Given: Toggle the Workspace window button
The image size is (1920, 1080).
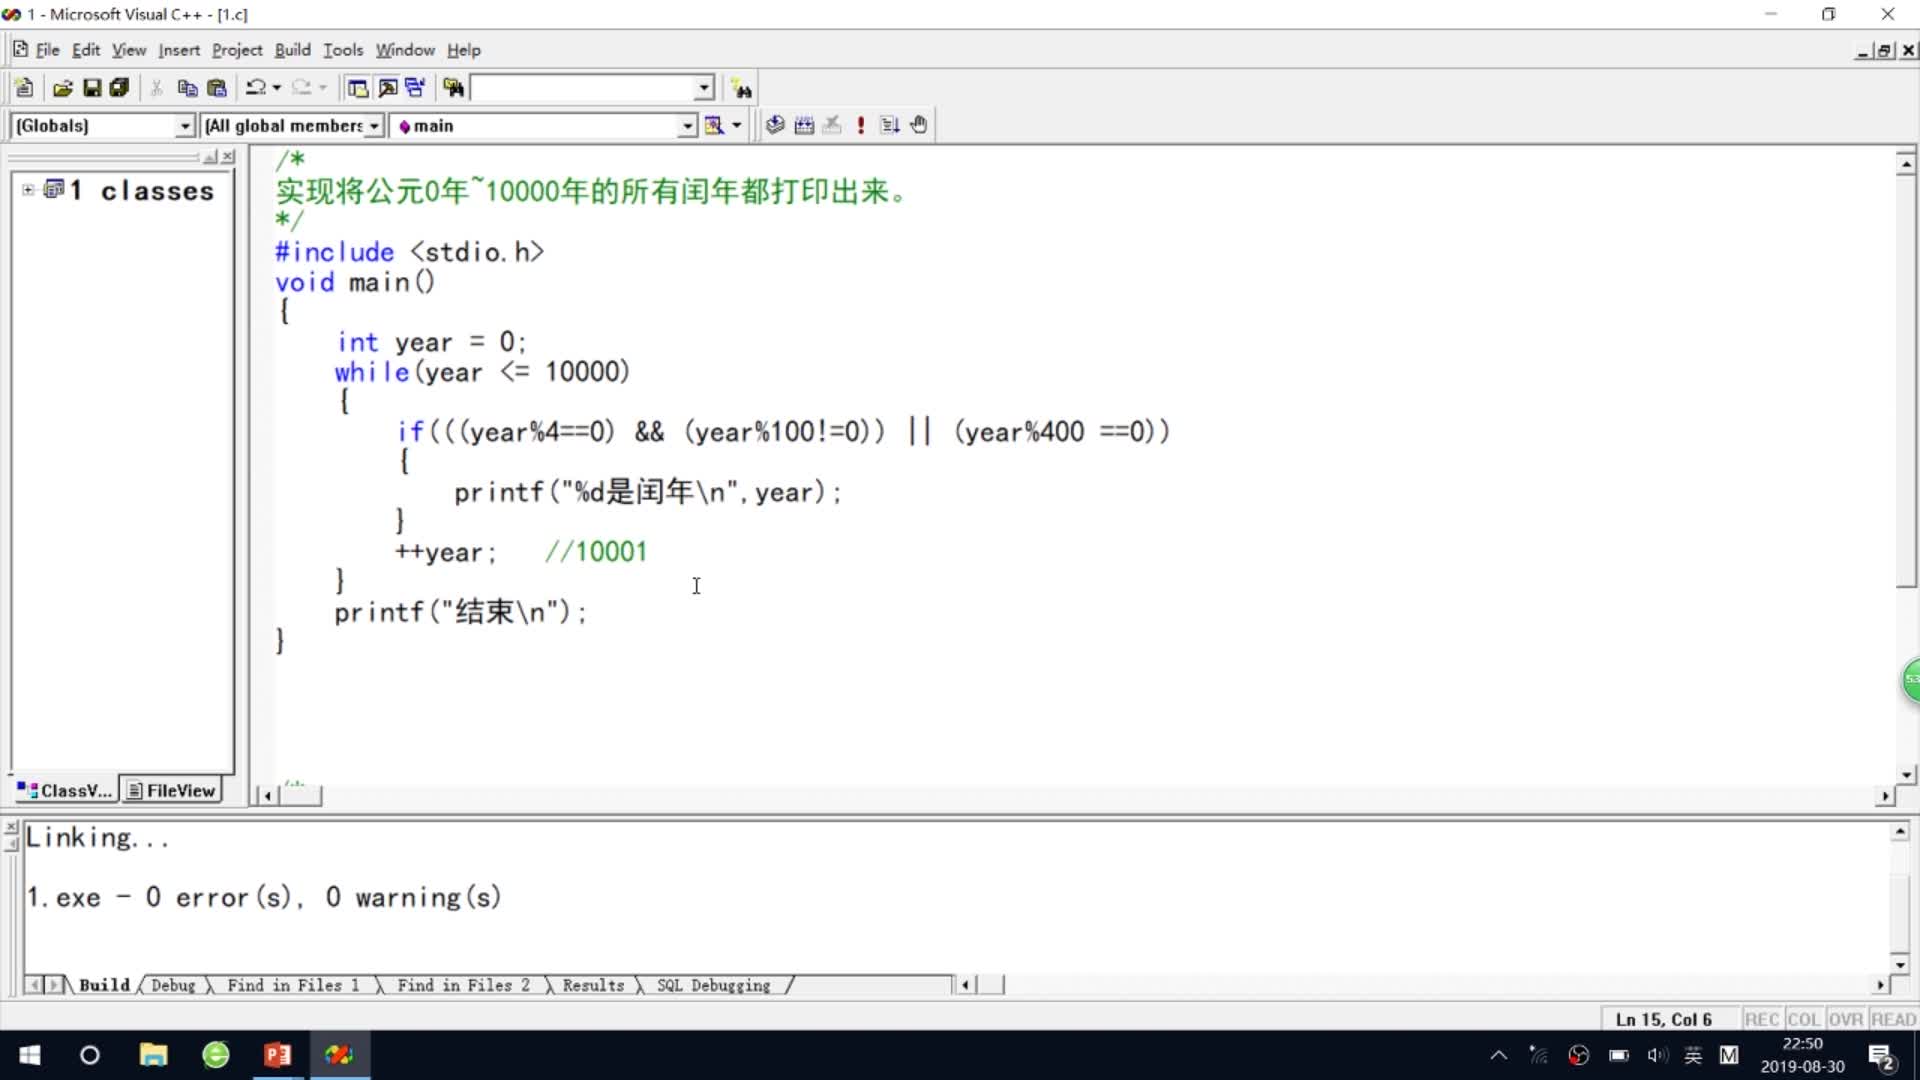Looking at the screenshot, I should 357,88.
